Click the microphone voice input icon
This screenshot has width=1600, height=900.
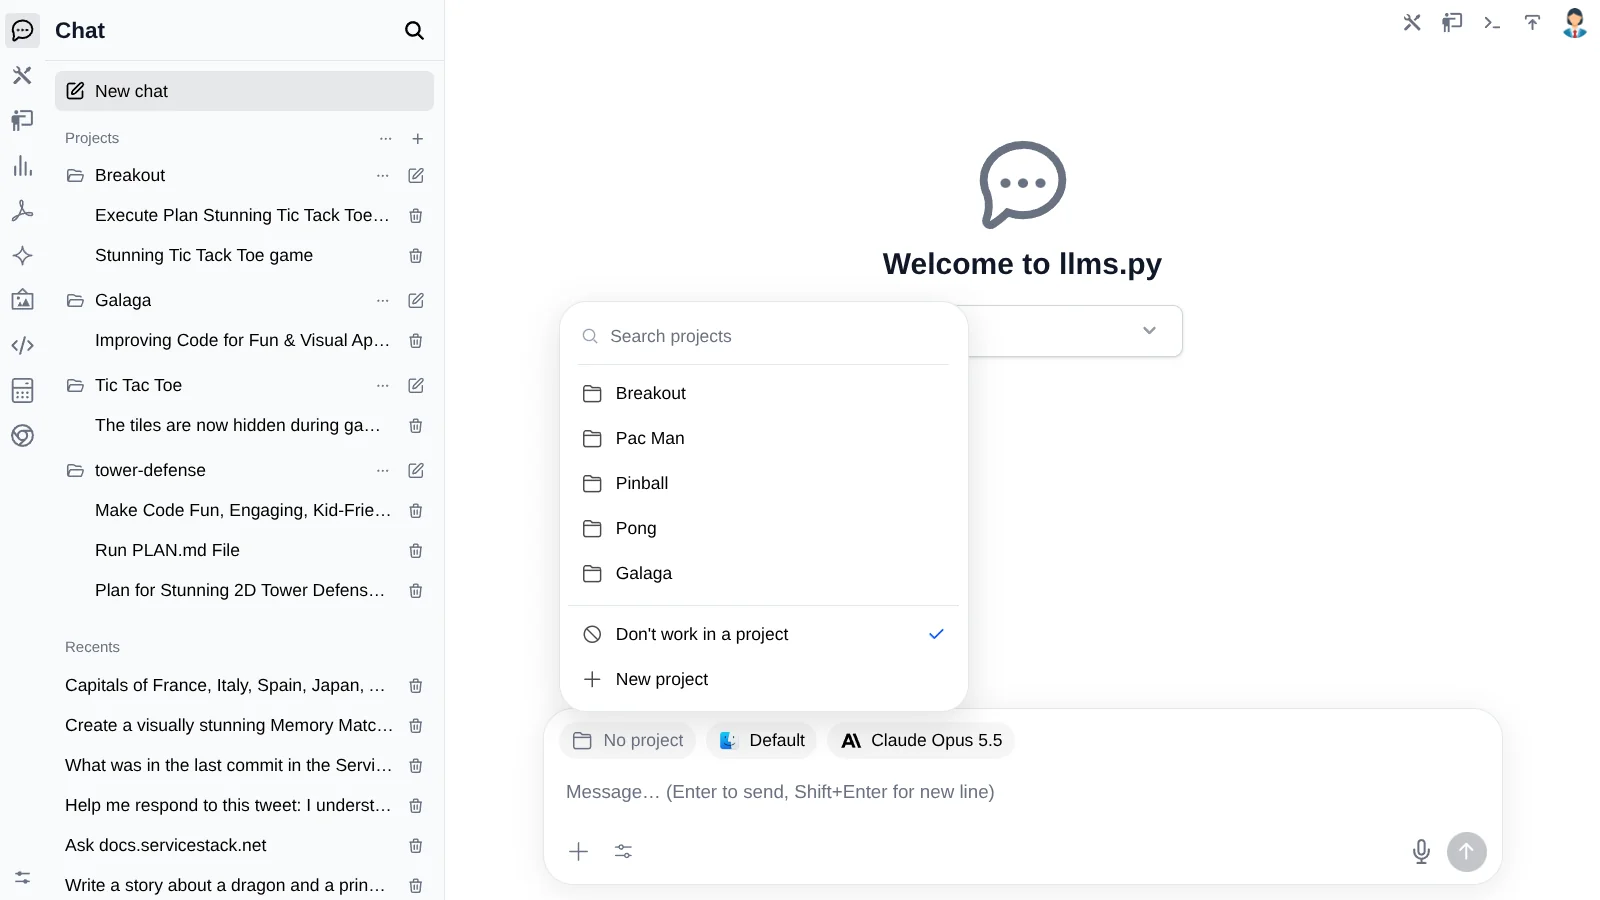point(1421,852)
